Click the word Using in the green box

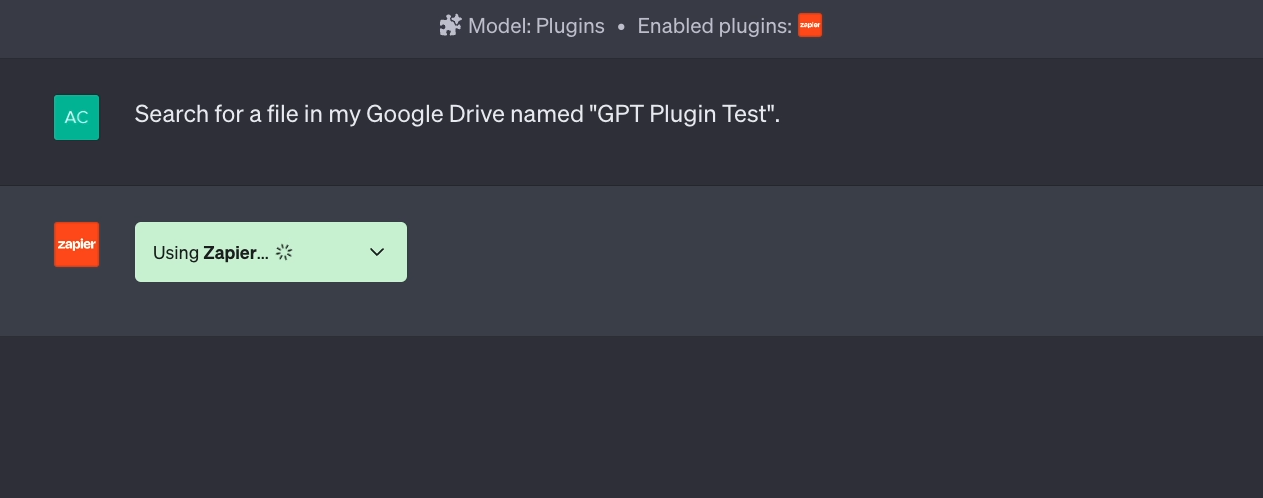click(176, 253)
